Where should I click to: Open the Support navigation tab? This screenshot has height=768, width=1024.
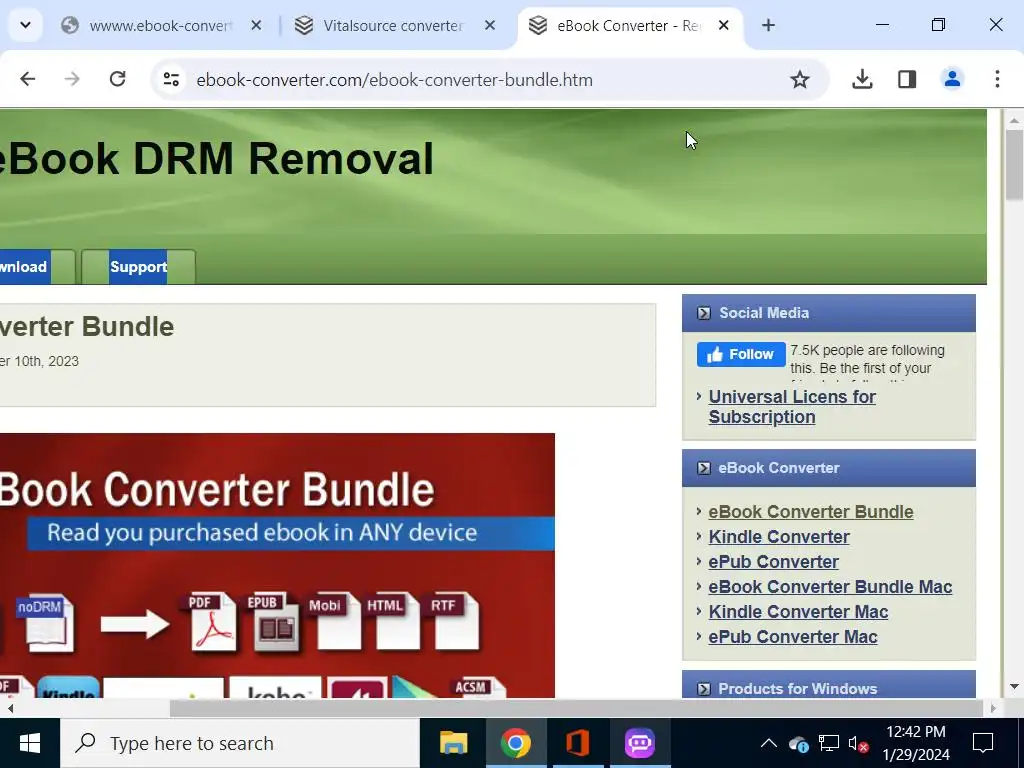point(138,266)
